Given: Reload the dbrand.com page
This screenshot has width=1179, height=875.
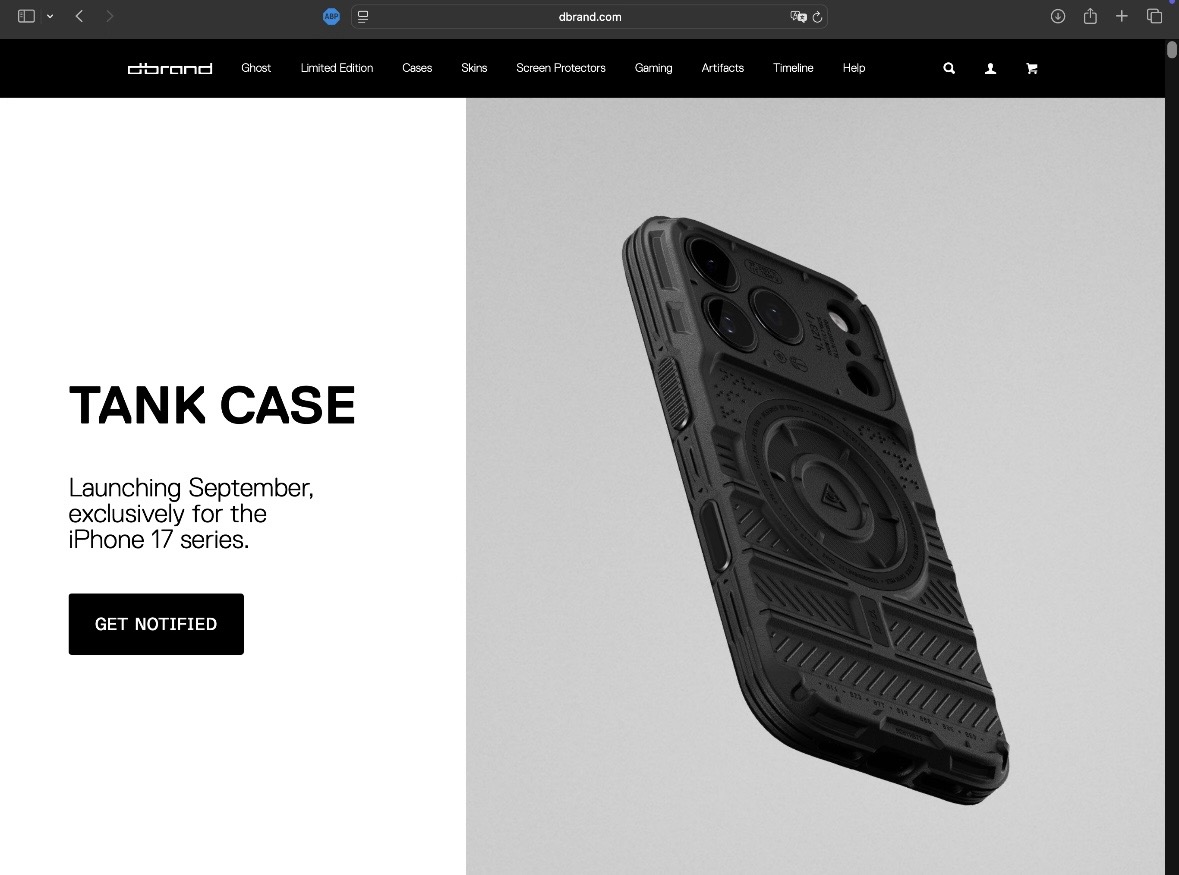Looking at the screenshot, I should 817,17.
